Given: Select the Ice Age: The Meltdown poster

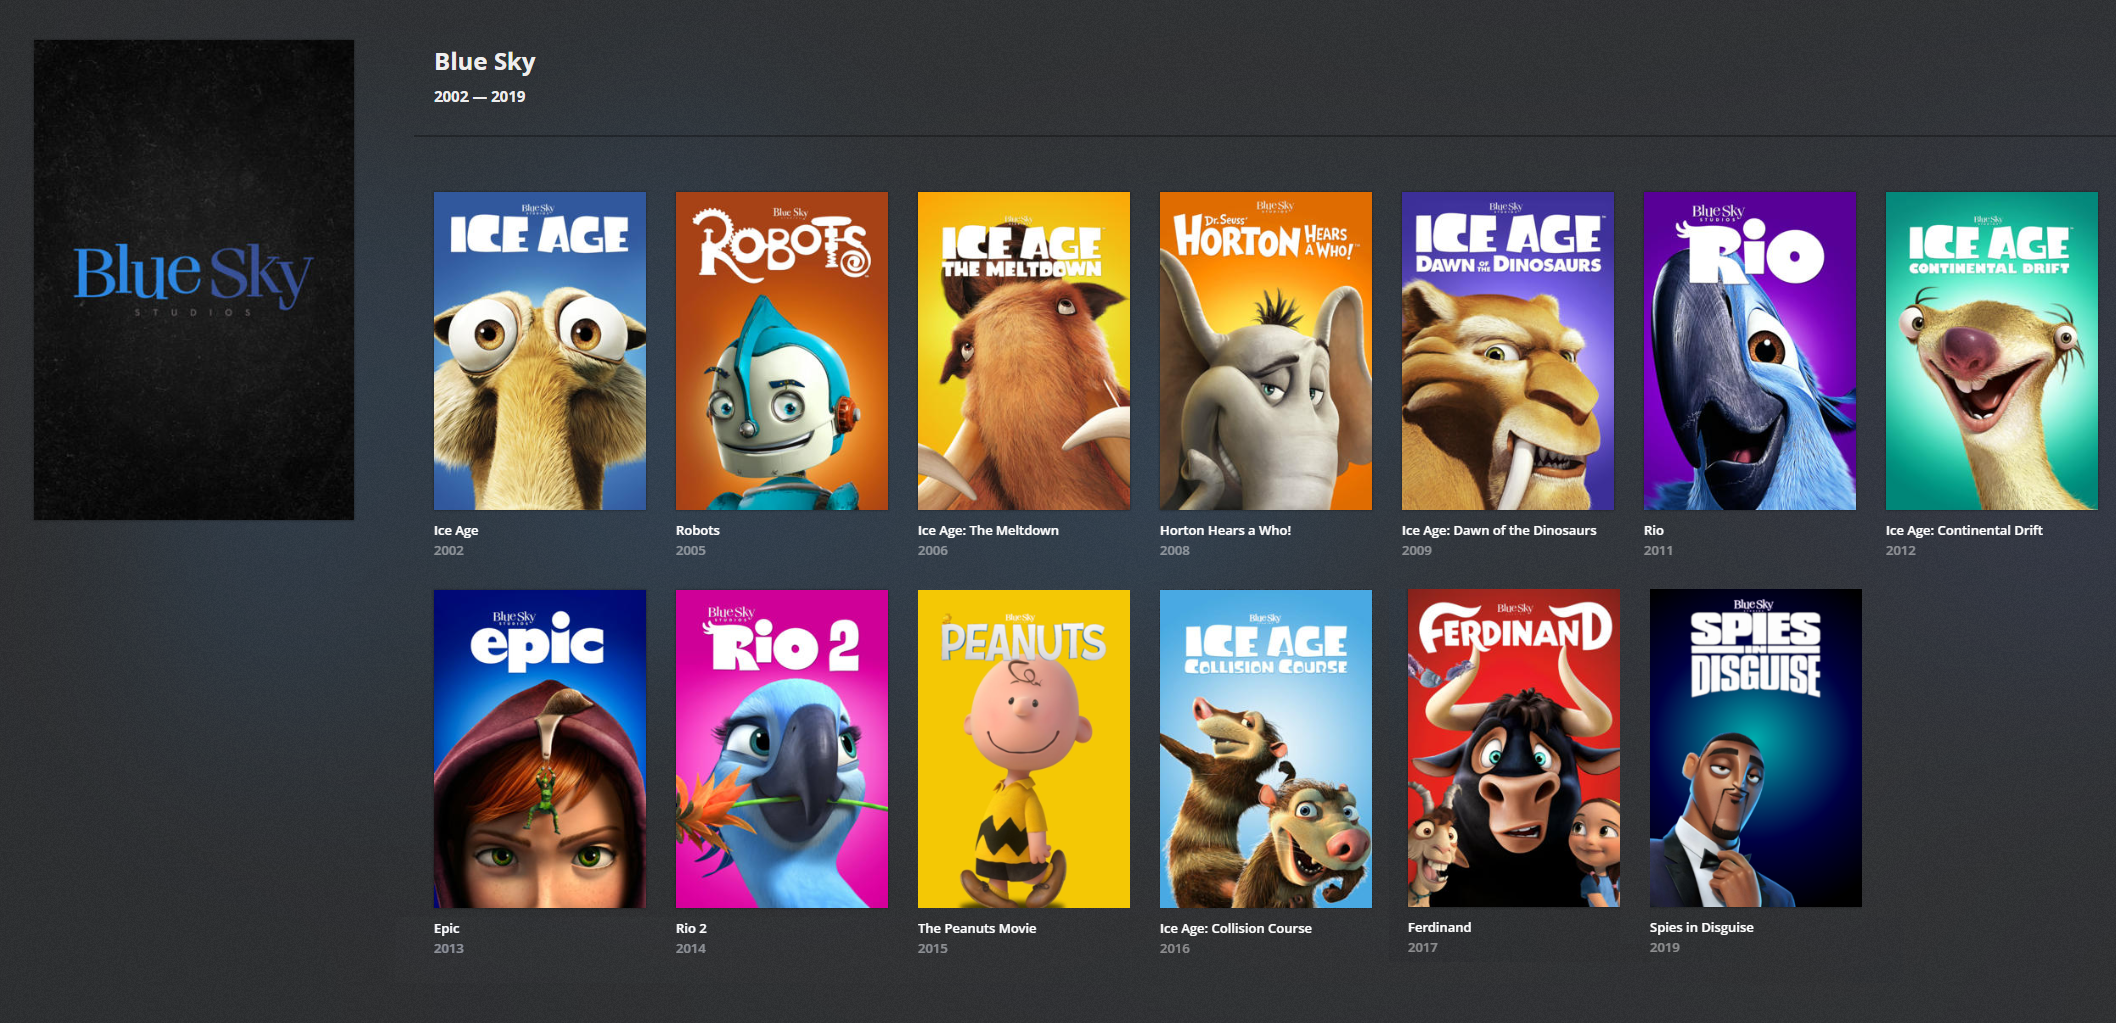Looking at the screenshot, I should click(x=1024, y=351).
